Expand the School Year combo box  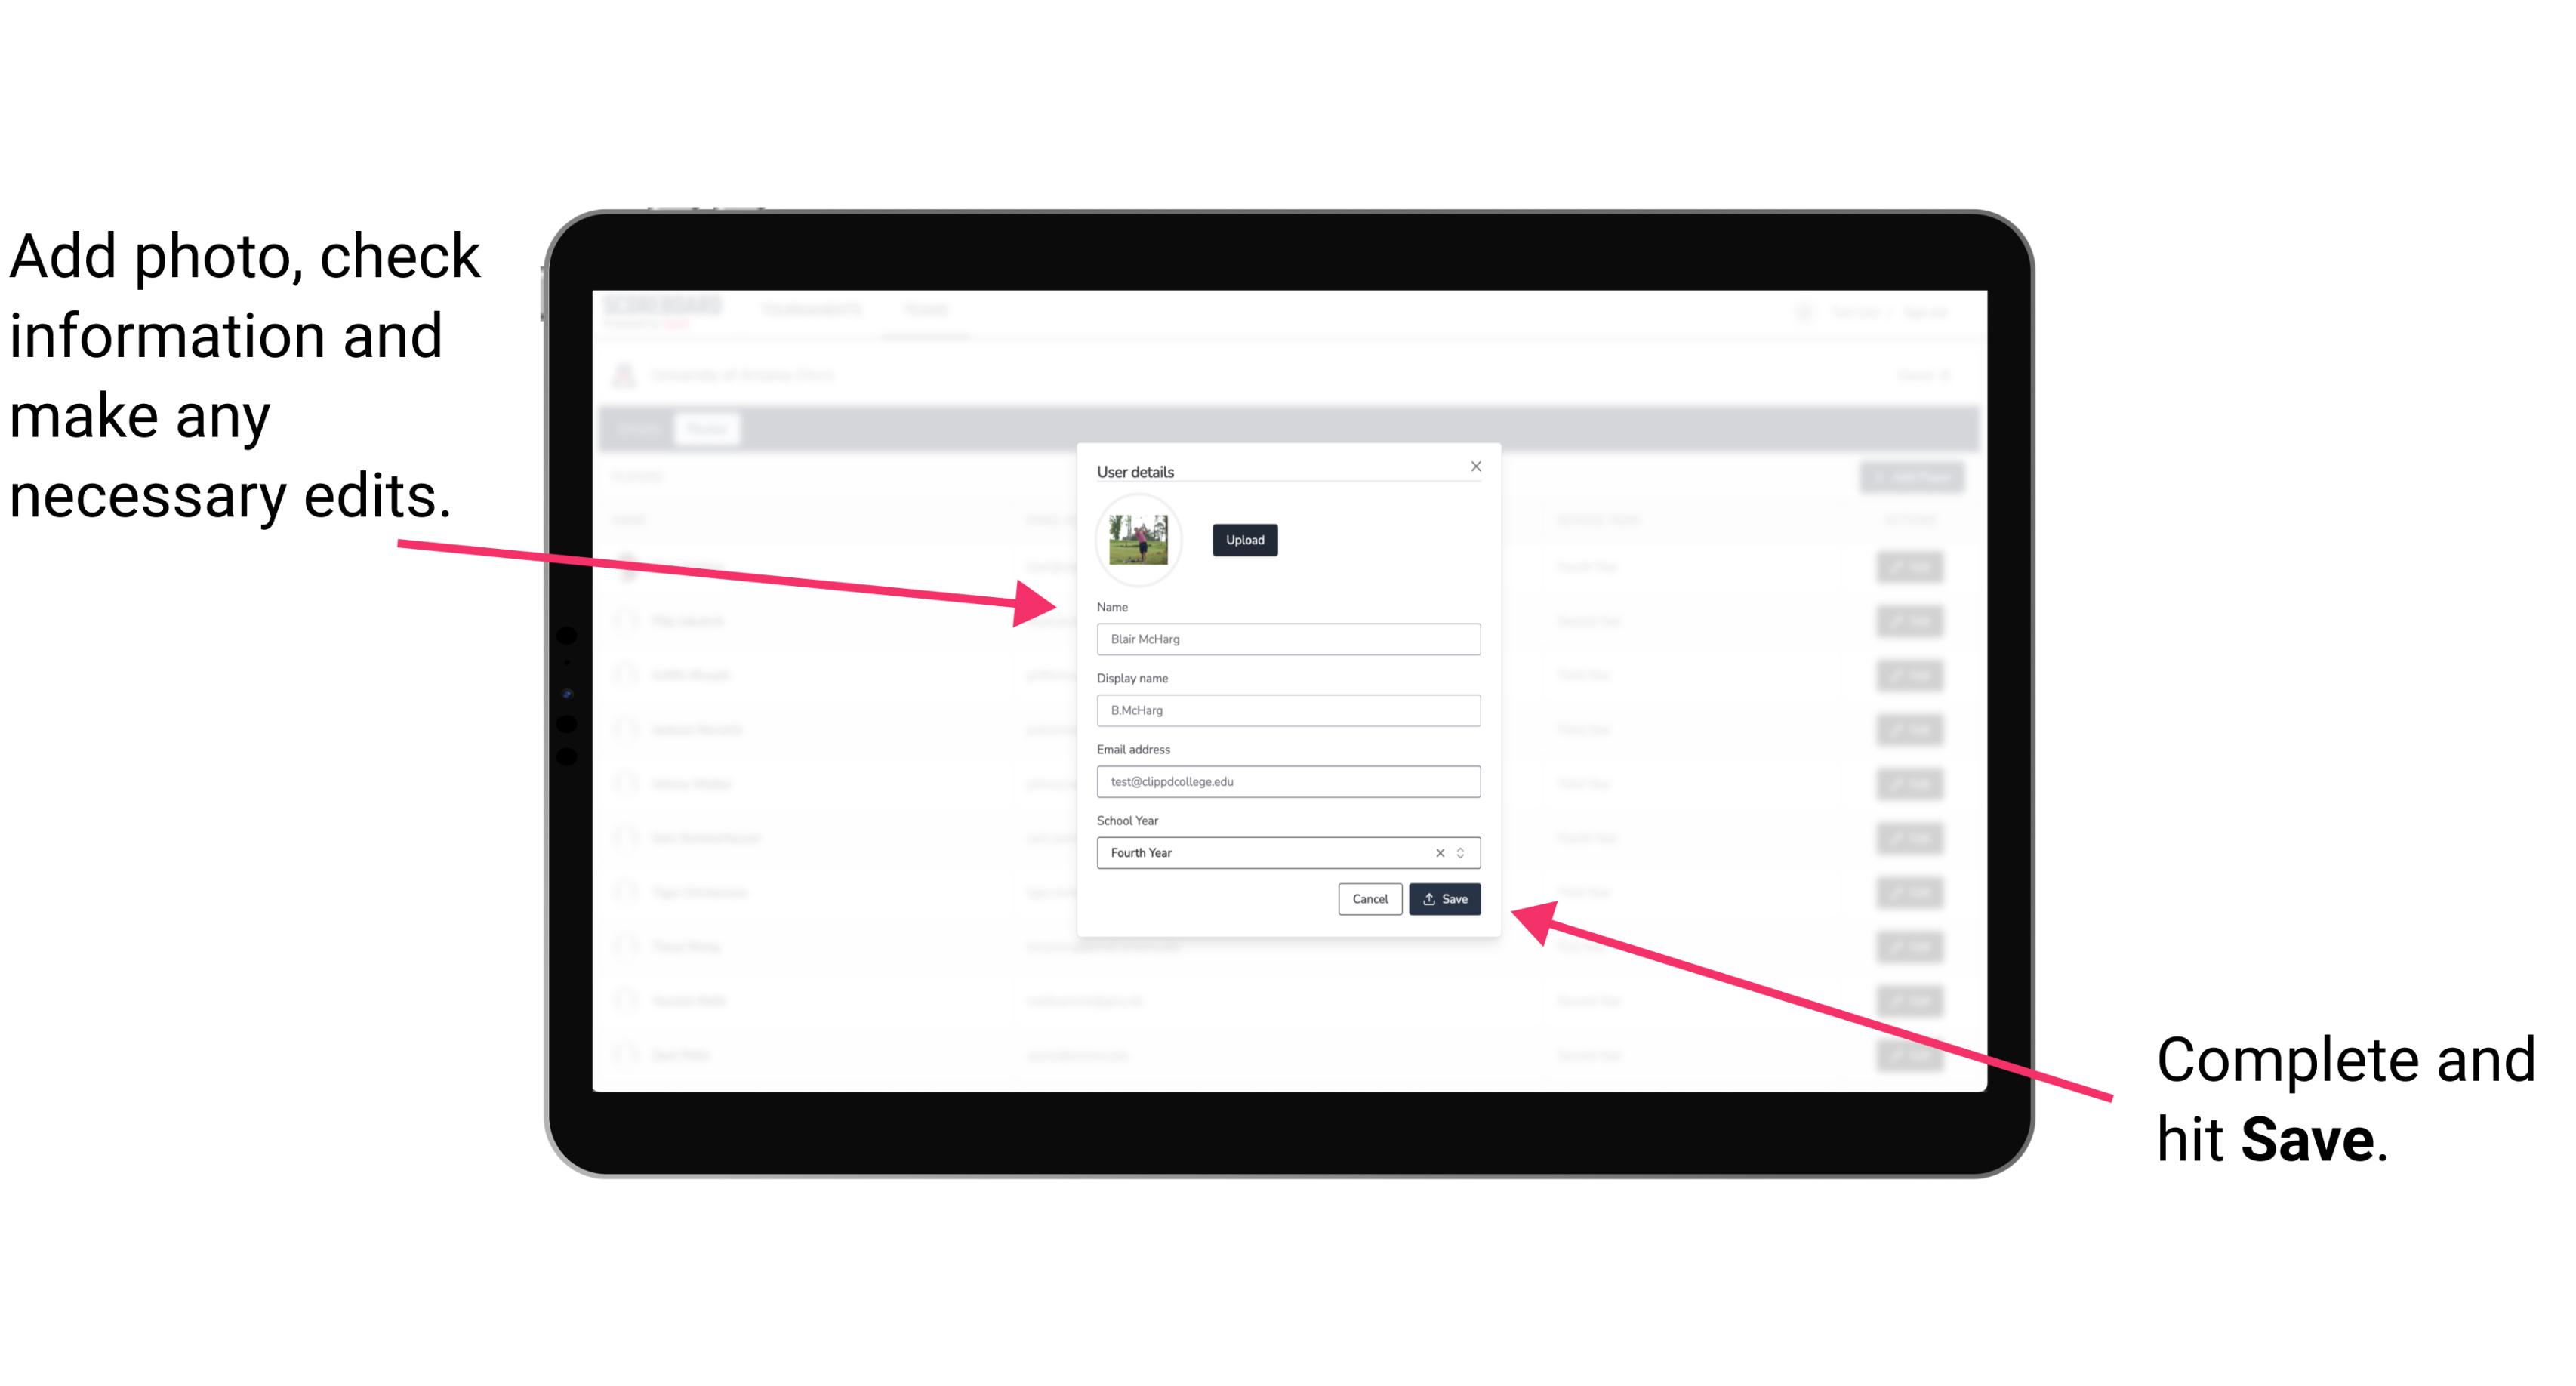(1465, 852)
